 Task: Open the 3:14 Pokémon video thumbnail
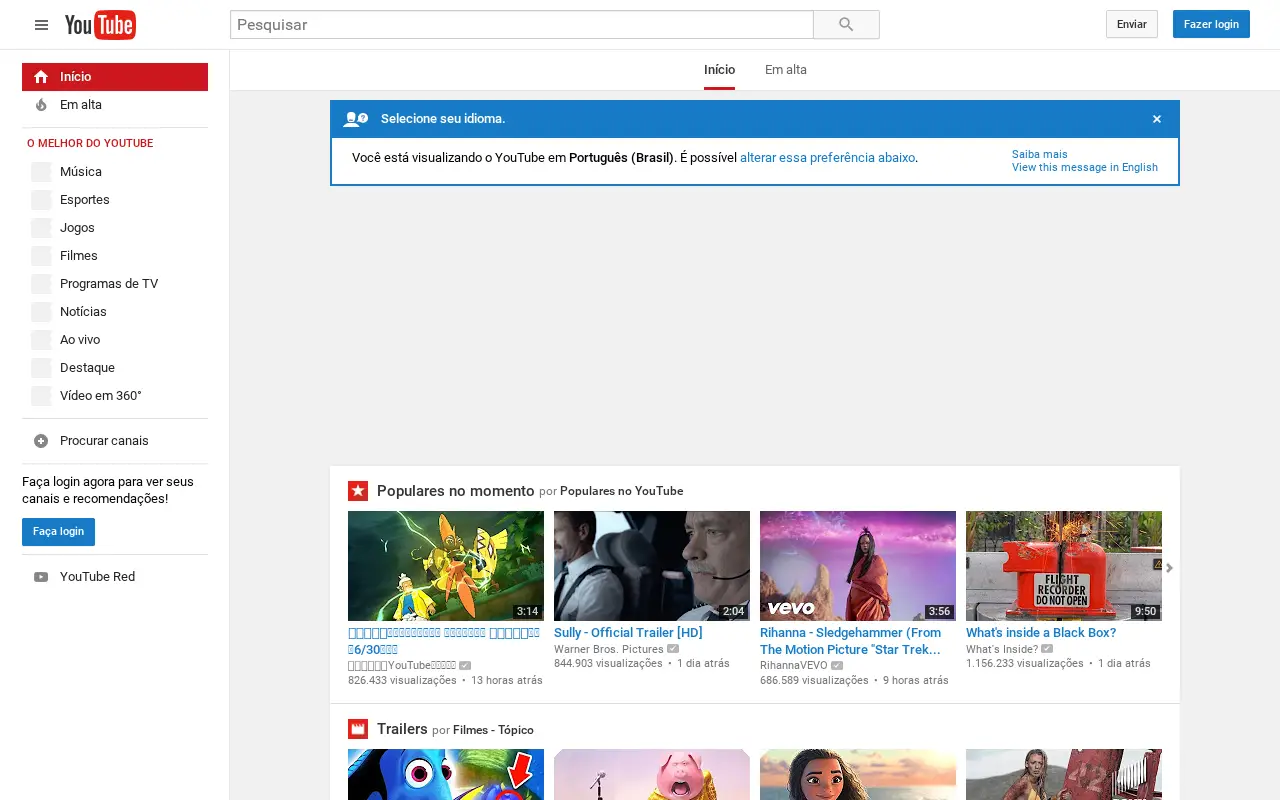[446, 566]
